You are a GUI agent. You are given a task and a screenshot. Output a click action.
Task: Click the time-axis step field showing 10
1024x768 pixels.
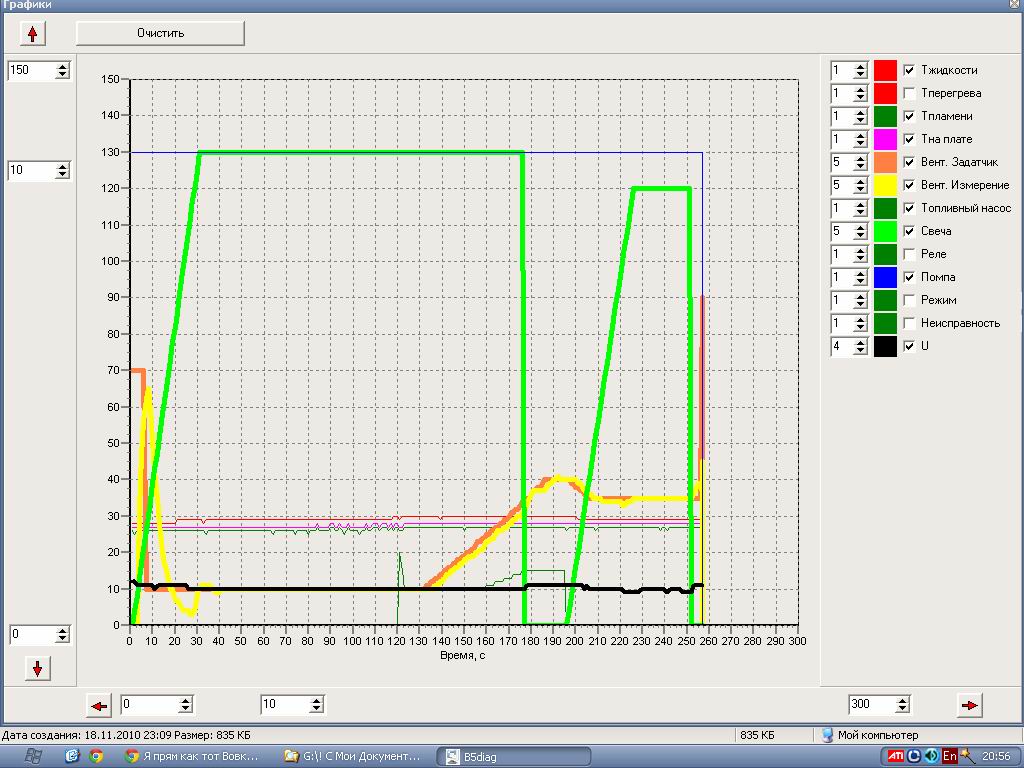coord(292,705)
